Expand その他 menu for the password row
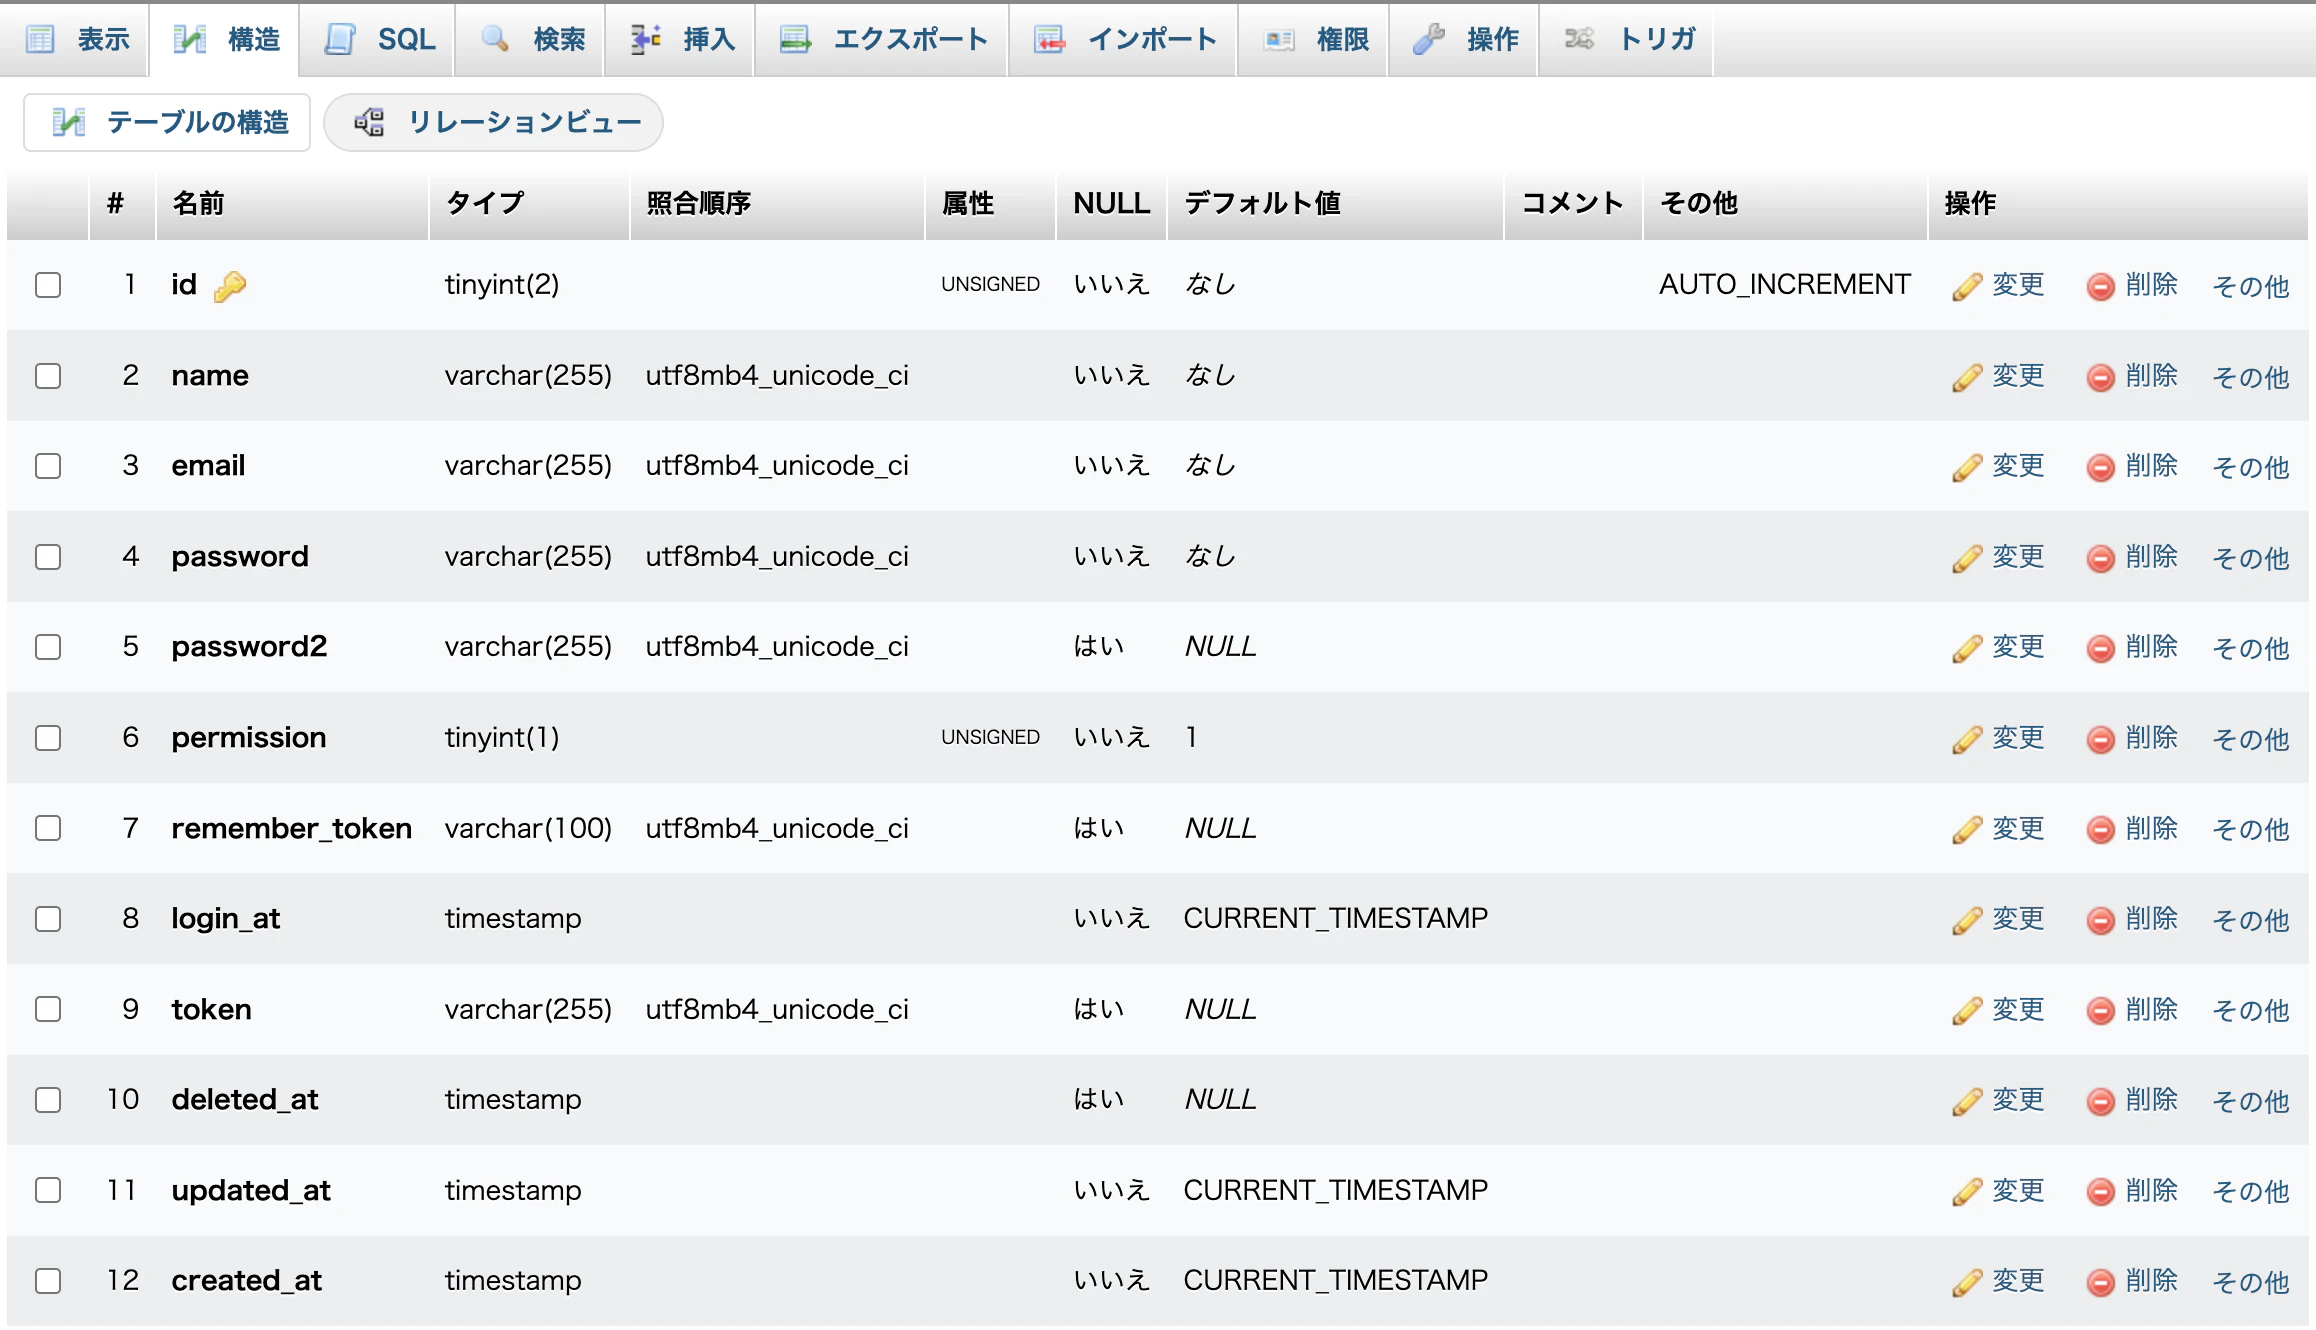The height and width of the screenshot is (1330, 2316). [x=2250, y=559]
